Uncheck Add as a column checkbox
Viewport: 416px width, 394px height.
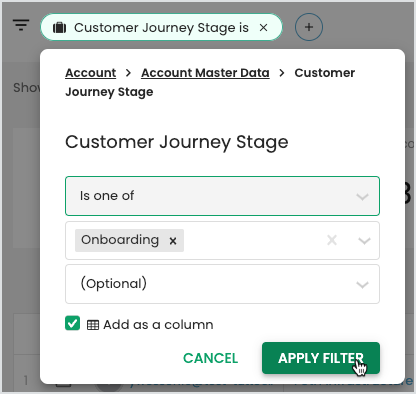pos(72,323)
